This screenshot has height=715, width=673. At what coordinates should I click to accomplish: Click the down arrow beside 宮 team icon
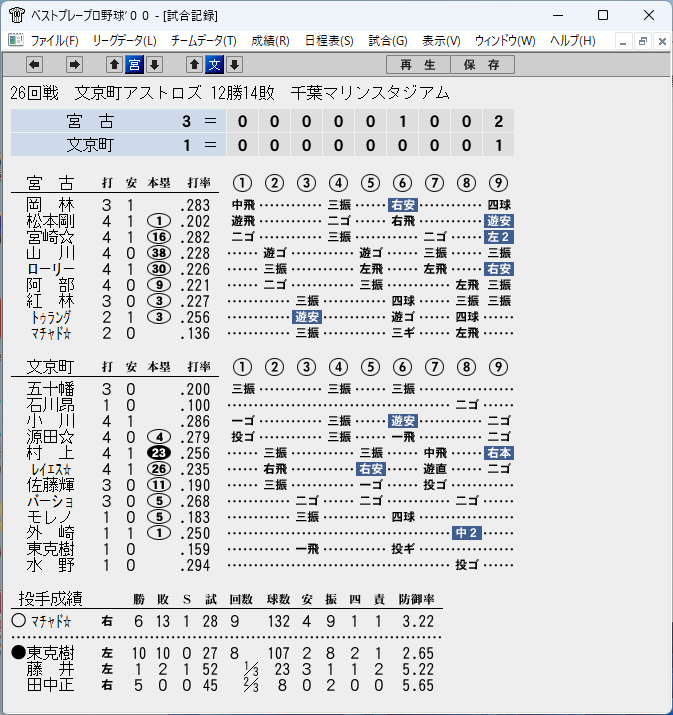[x=155, y=65]
